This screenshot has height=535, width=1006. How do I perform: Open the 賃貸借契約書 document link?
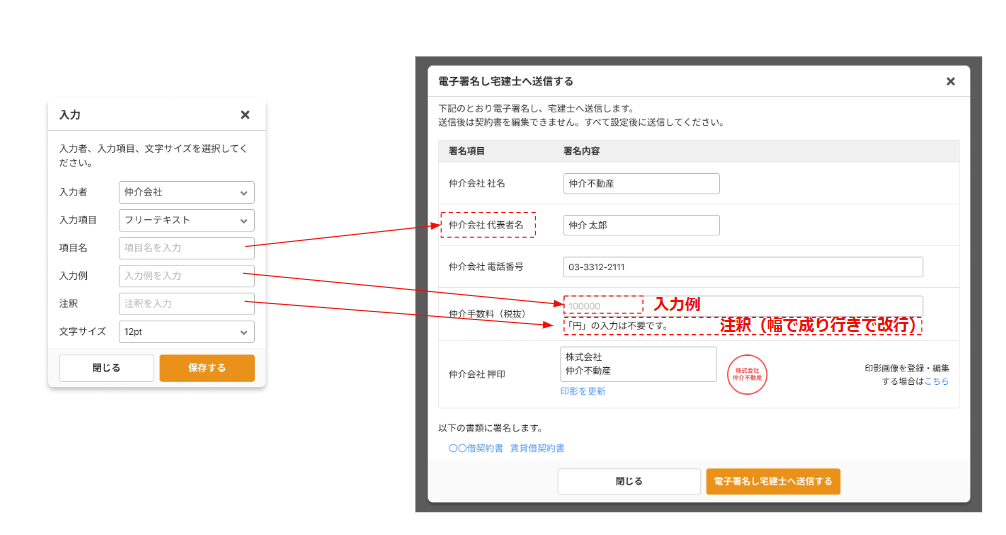[x=537, y=448]
